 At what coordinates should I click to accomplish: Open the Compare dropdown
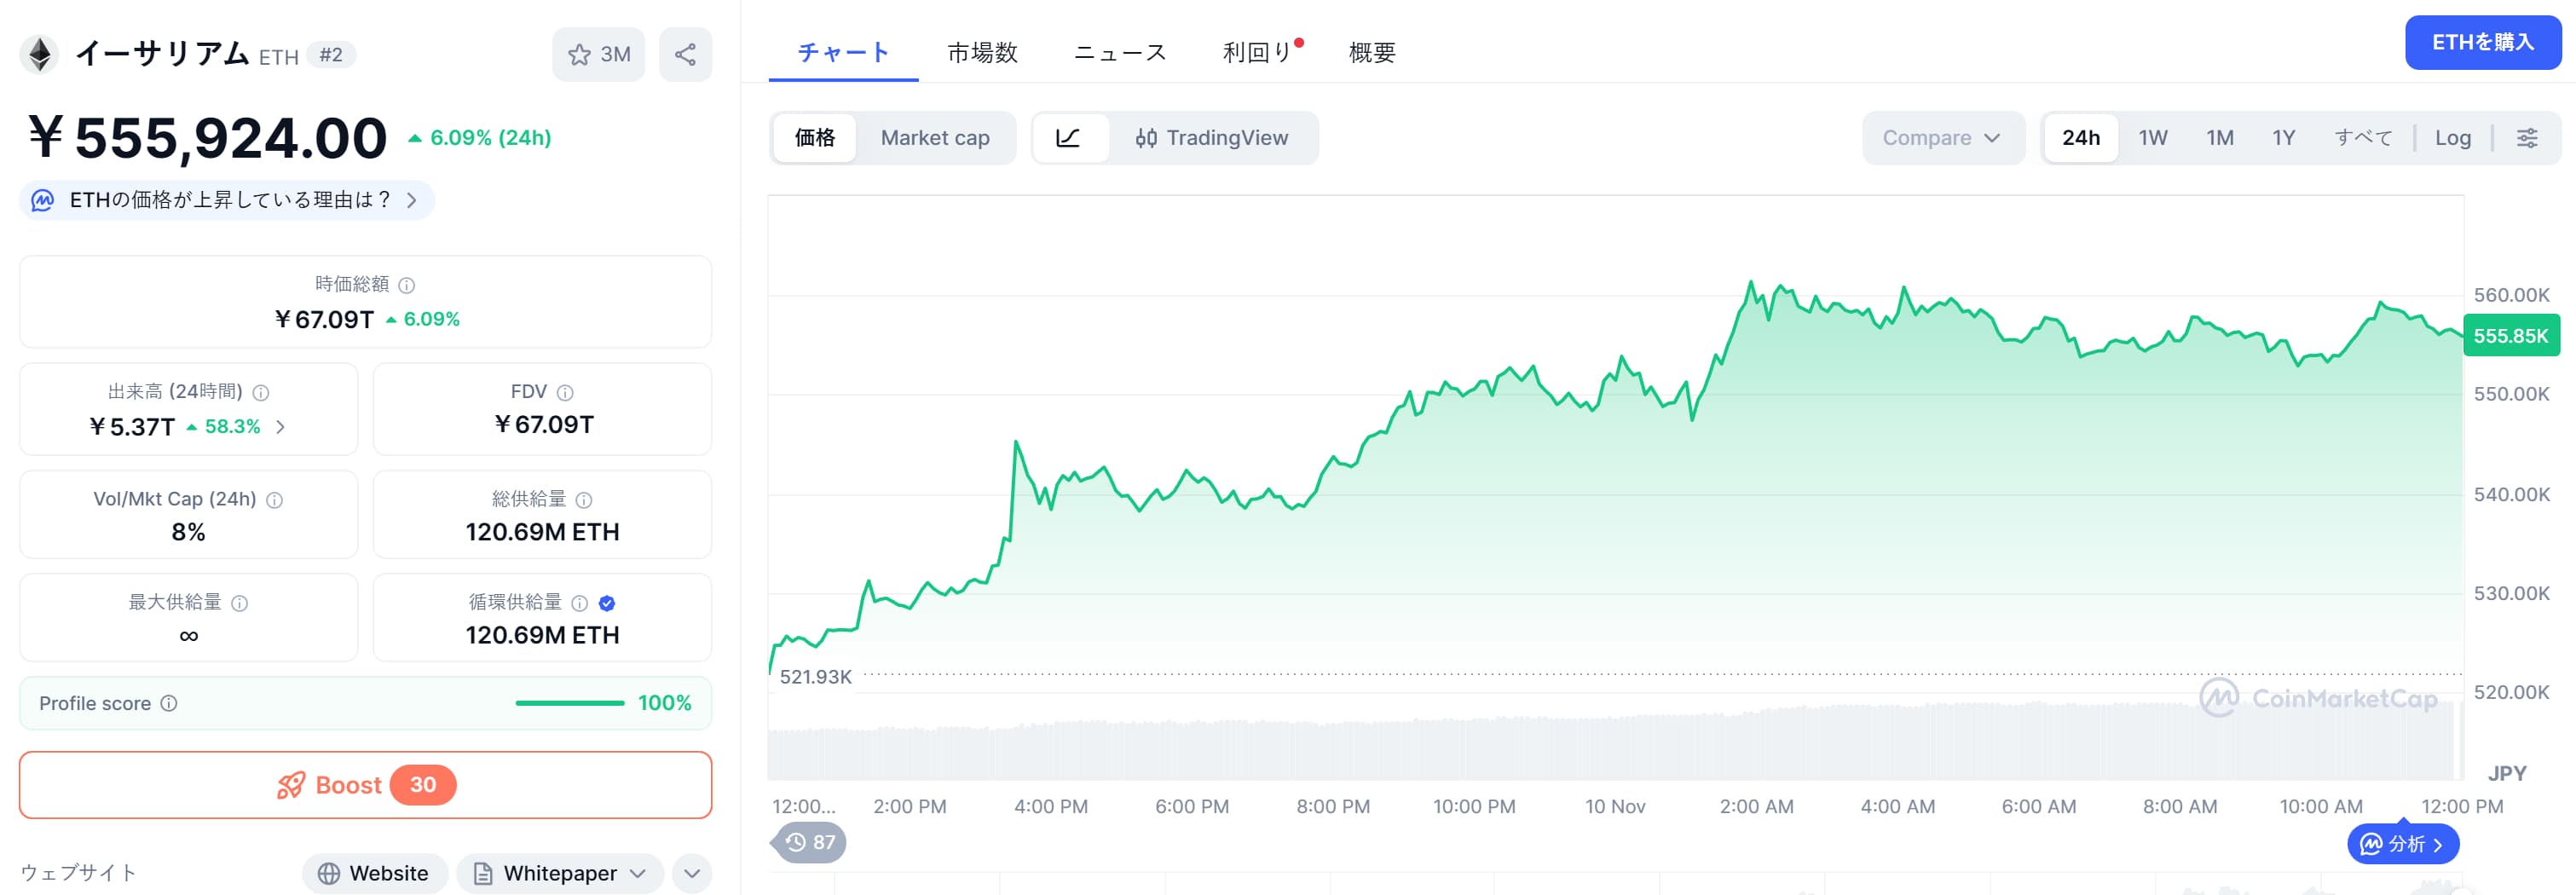coord(1942,138)
